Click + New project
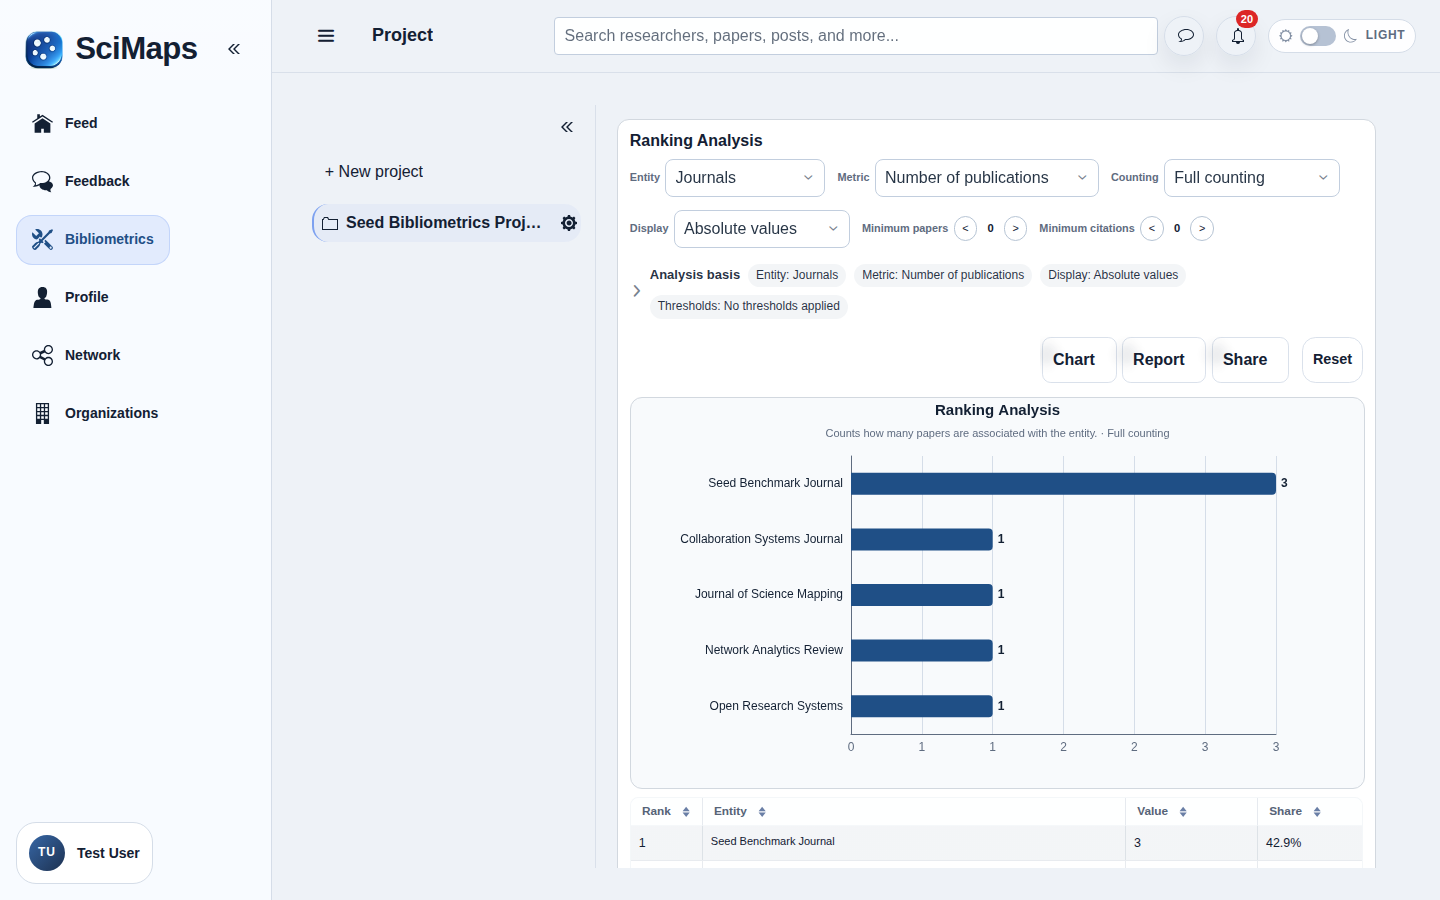Image resolution: width=1440 pixels, height=900 pixels. coord(374,172)
